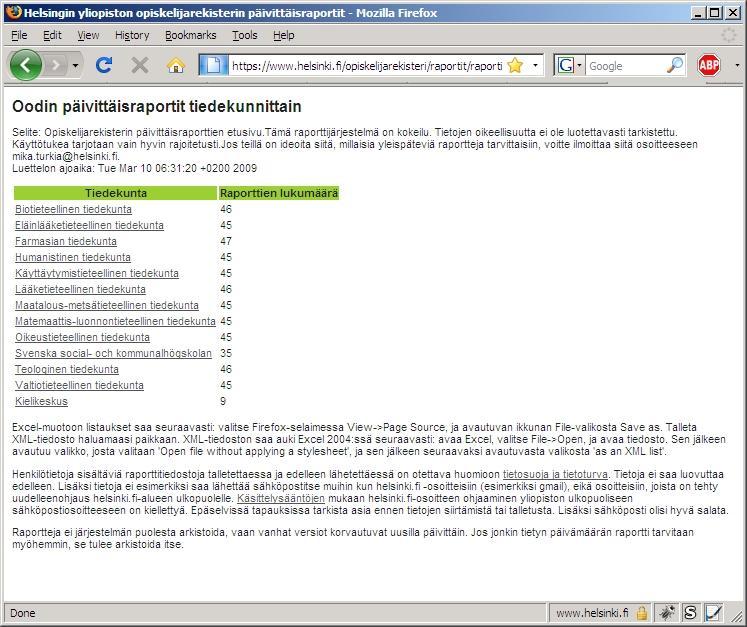Screen dimensions: 747x627
Task: Open Teologinen tiedekunta link
Action: (67, 369)
